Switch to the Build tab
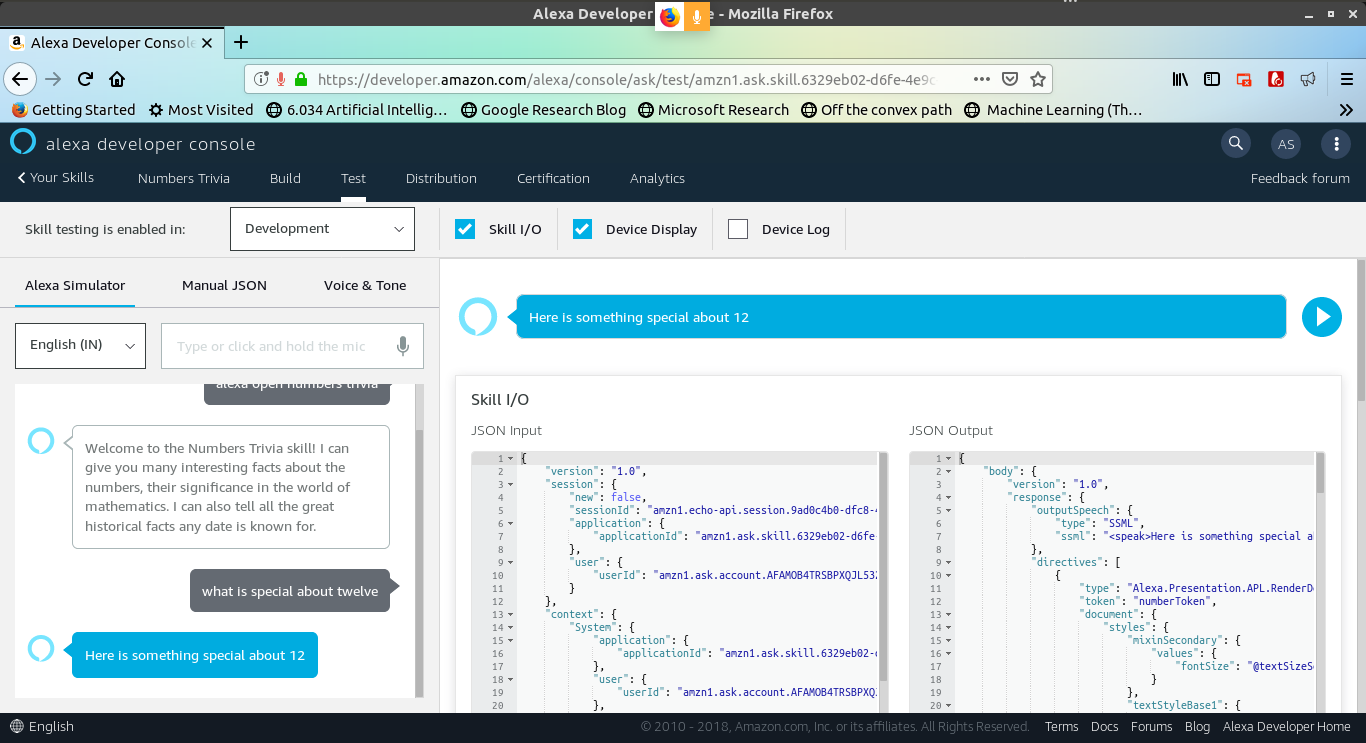1366x743 pixels. 285,178
